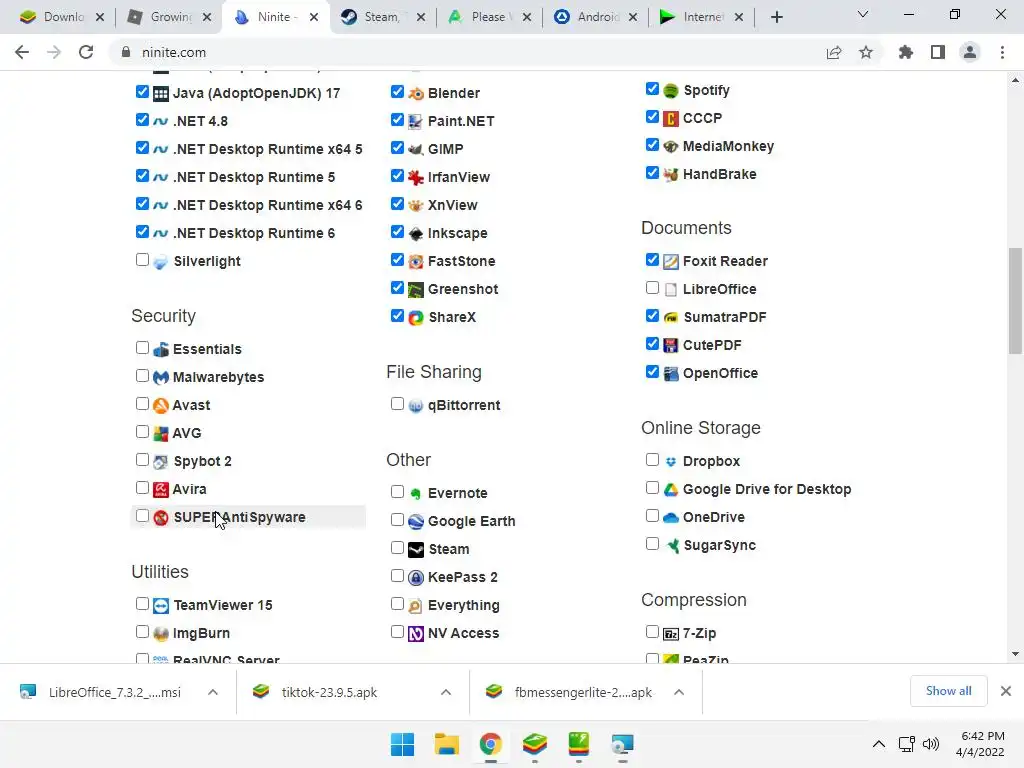Image resolution: width=1024 pixels, height=768 pixels.
Task: Click the Avira icon
Action: pos(161,489)
